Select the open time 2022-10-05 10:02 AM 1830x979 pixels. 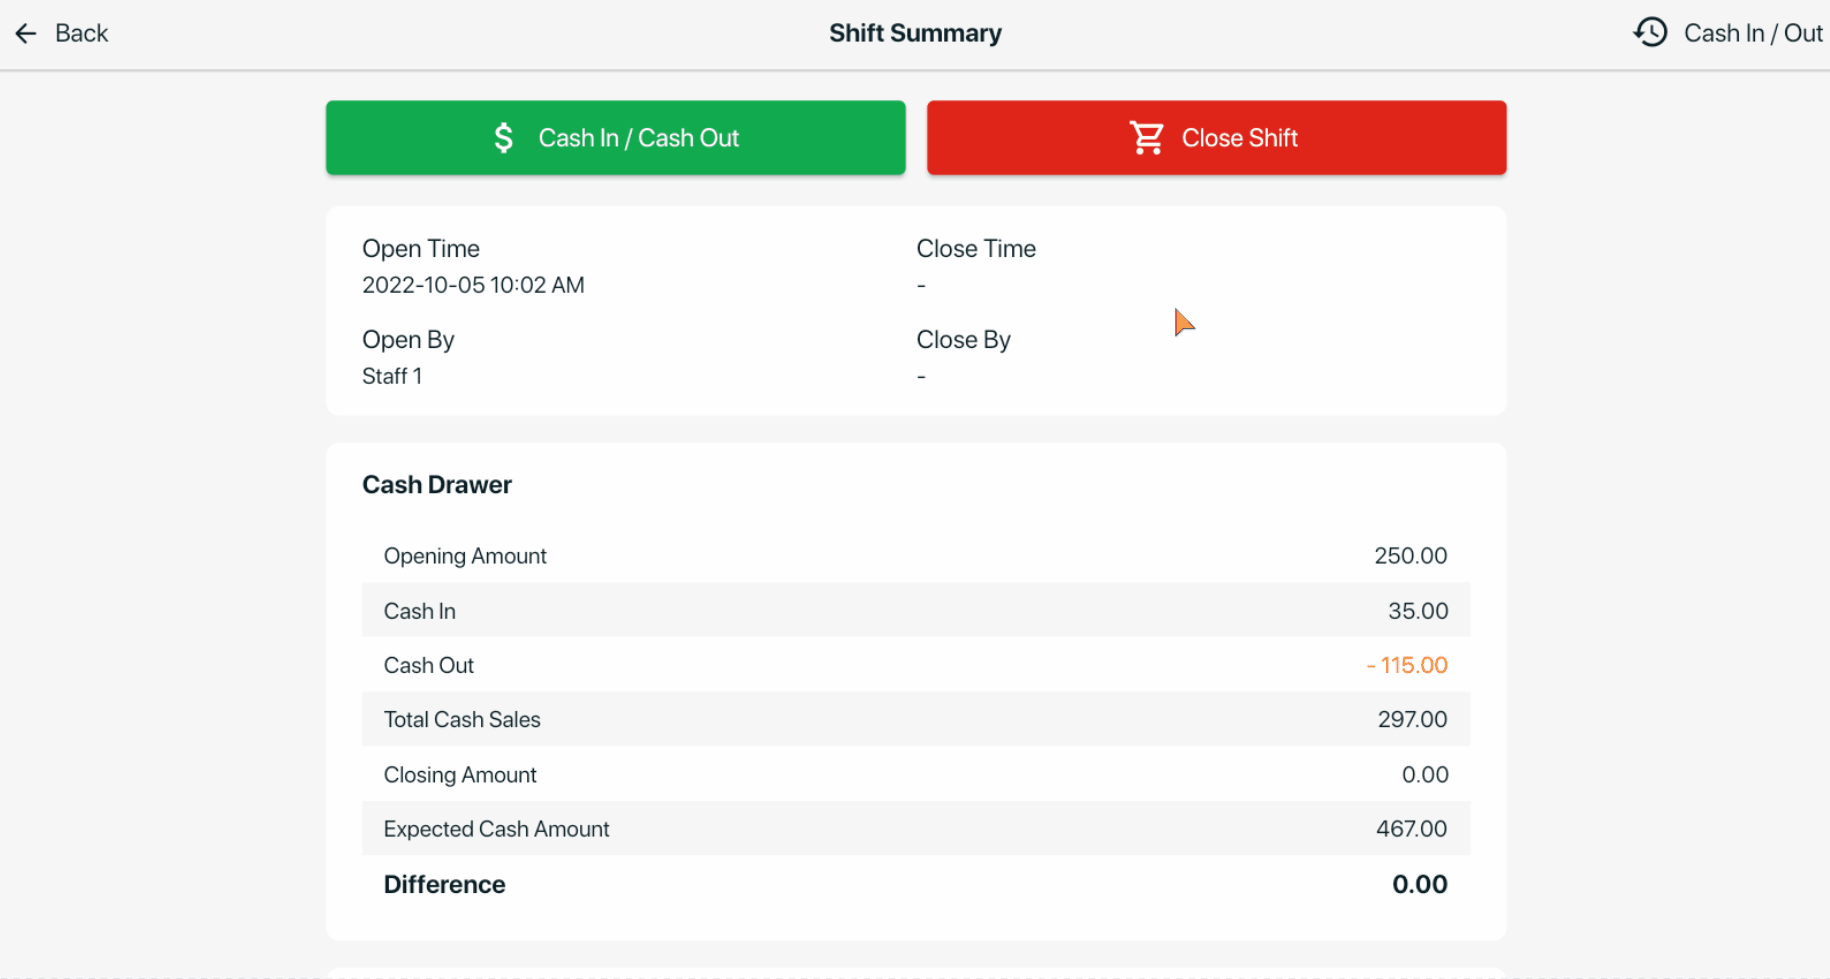click(x=473, y=285)
